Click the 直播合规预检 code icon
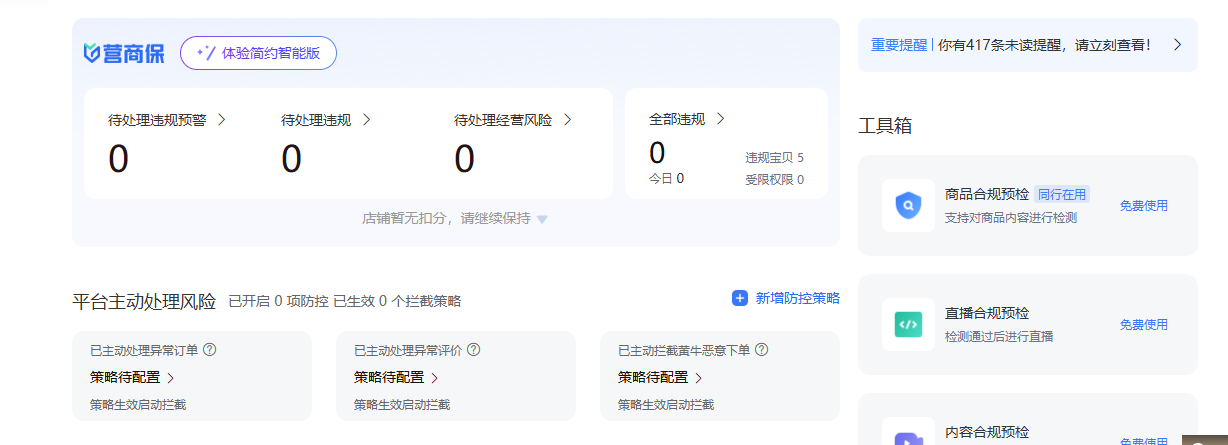 908,324
